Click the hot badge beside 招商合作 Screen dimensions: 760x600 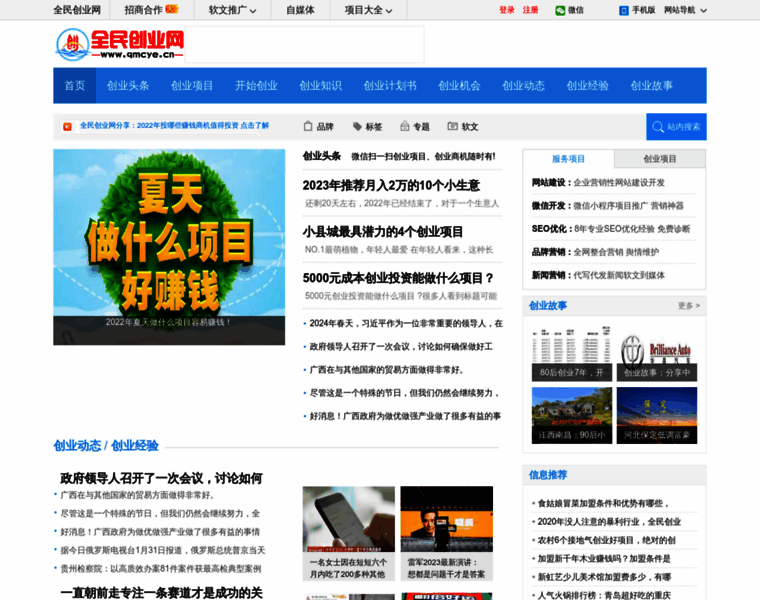coord(172,9)
